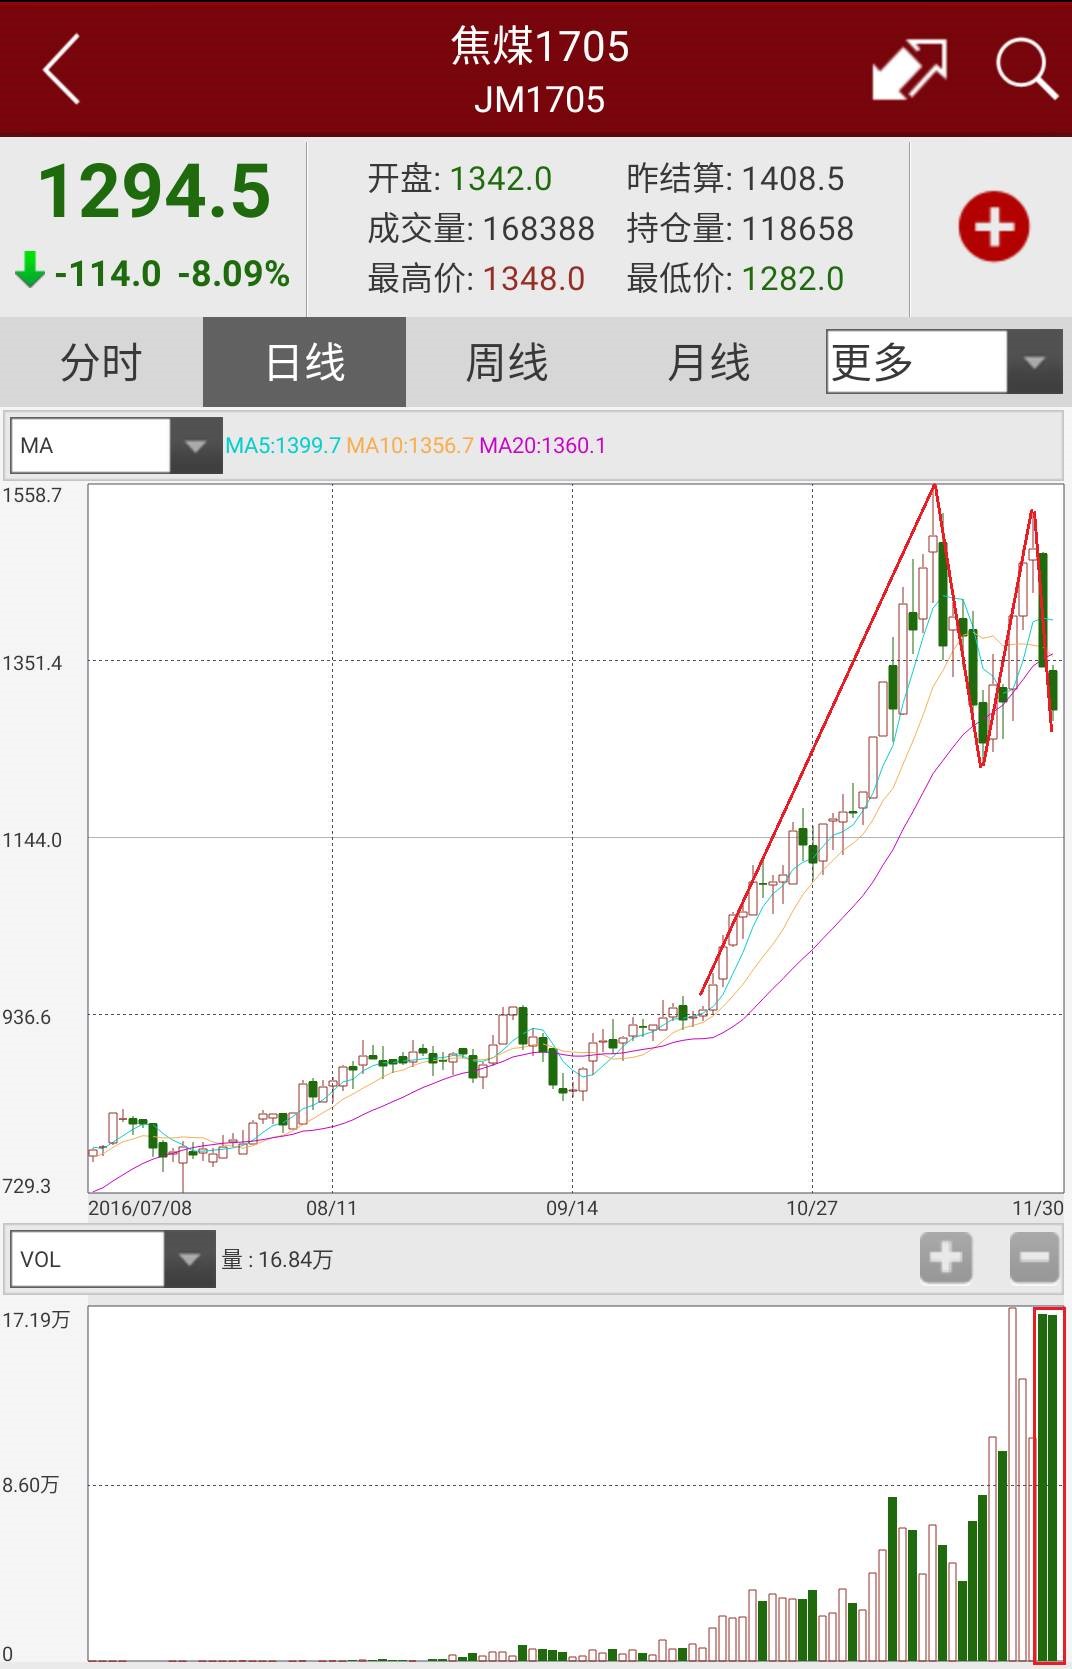Tap the last price 1294.5
Screen dimensions: 1072x1669
pos(154,191)
